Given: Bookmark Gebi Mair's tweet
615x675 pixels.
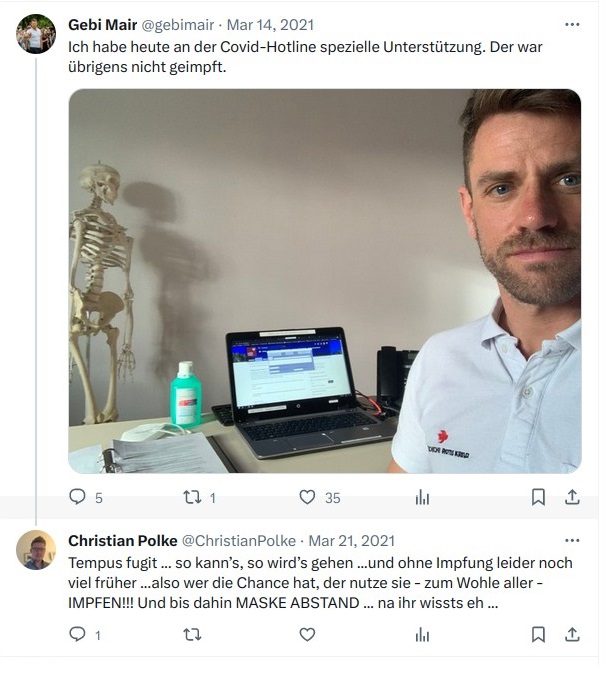Looking at the screenshot, I should click(x=538, y=497).
